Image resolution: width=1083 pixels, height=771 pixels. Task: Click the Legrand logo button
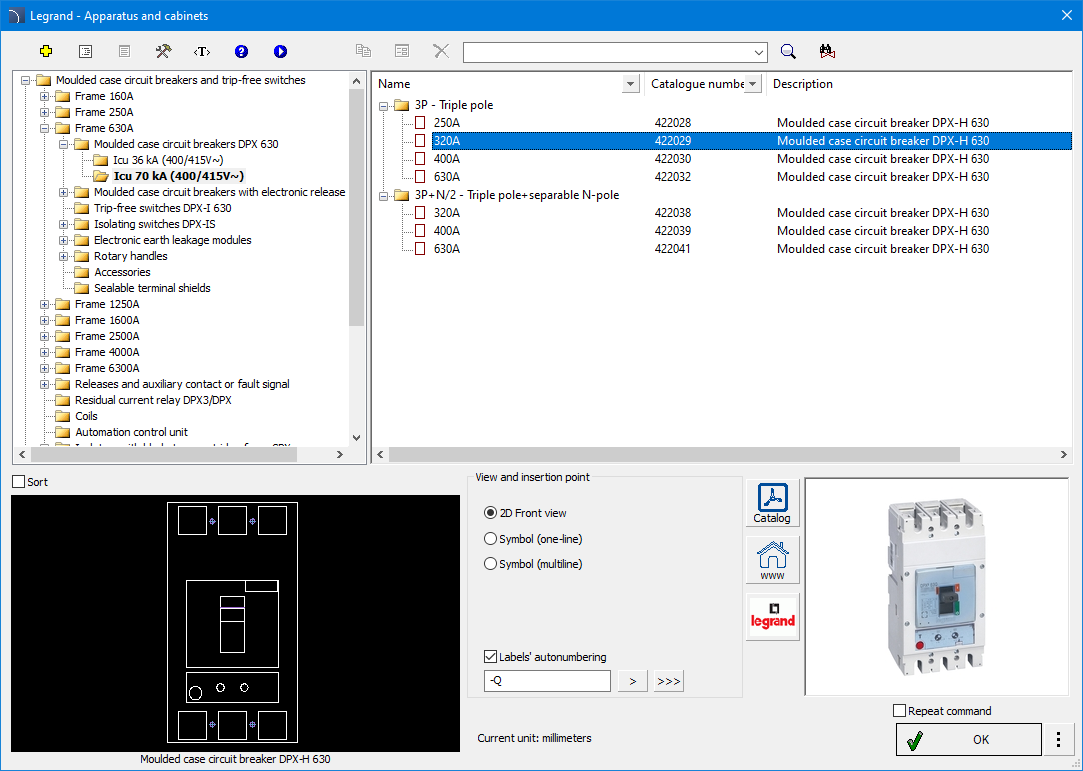(x=772, y=617)
